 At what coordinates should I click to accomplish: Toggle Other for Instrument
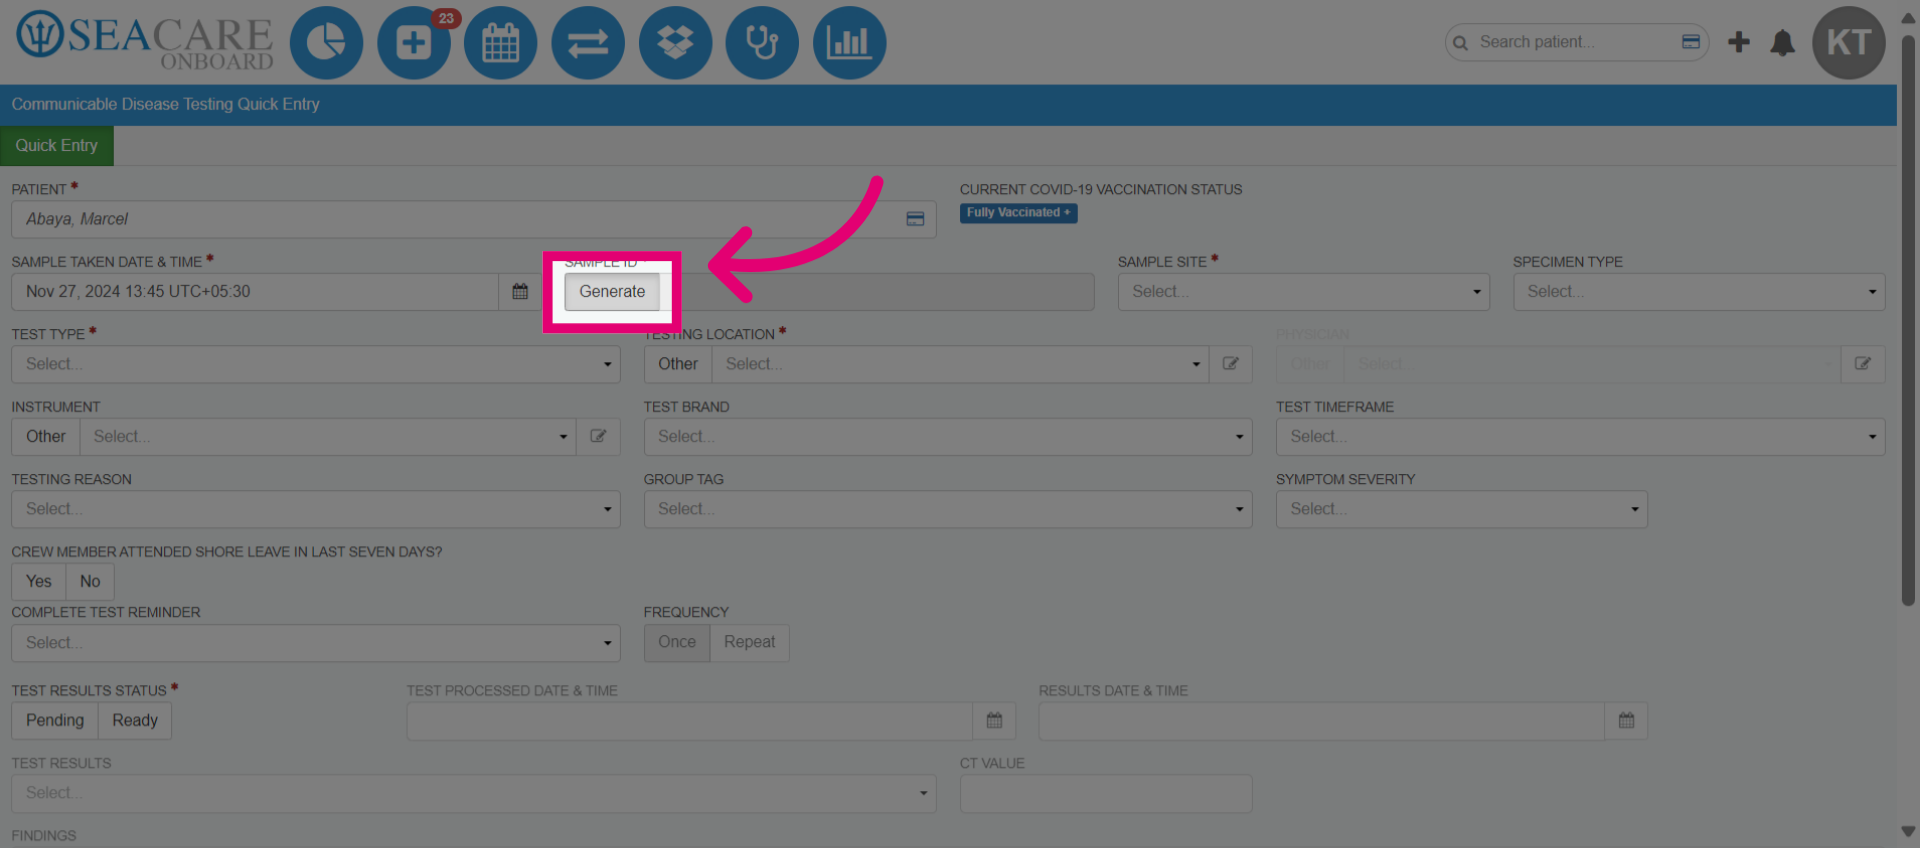tap(46, 437)
